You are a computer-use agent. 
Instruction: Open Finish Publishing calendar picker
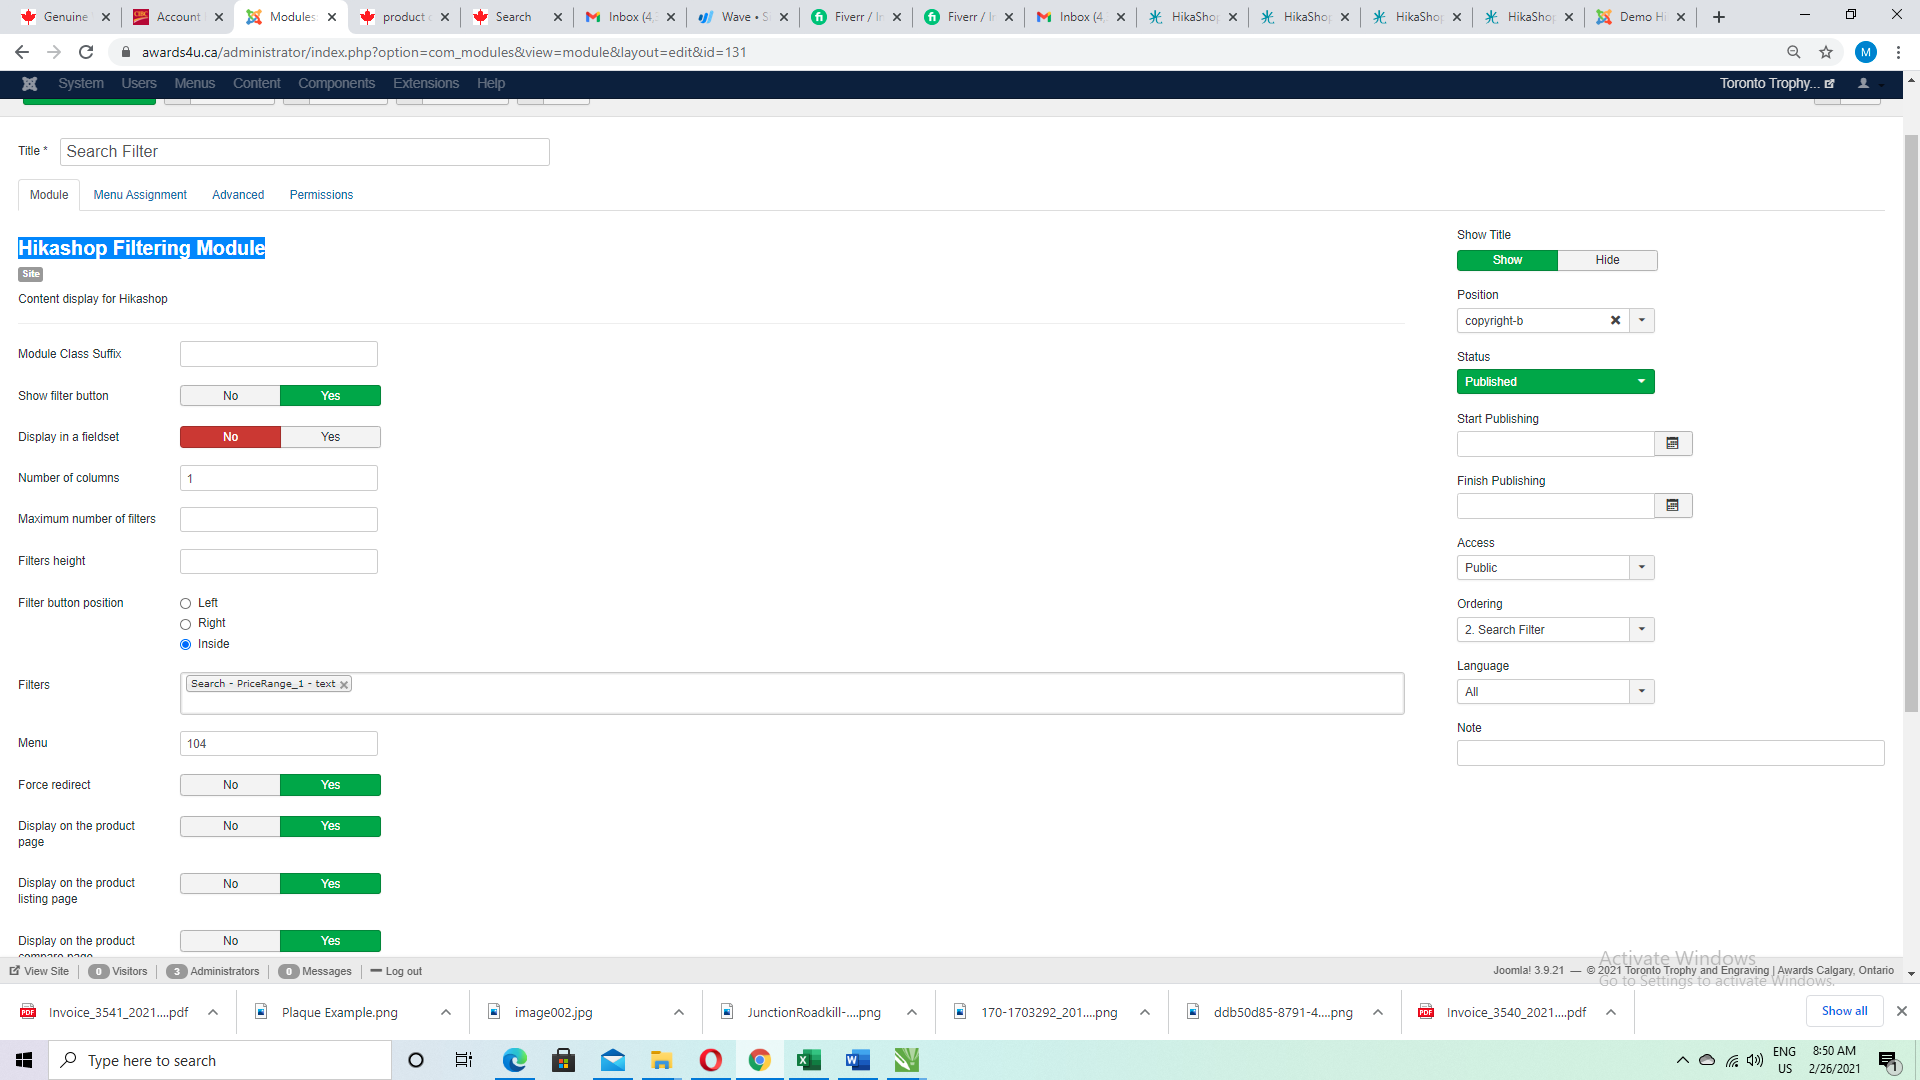1672,506
